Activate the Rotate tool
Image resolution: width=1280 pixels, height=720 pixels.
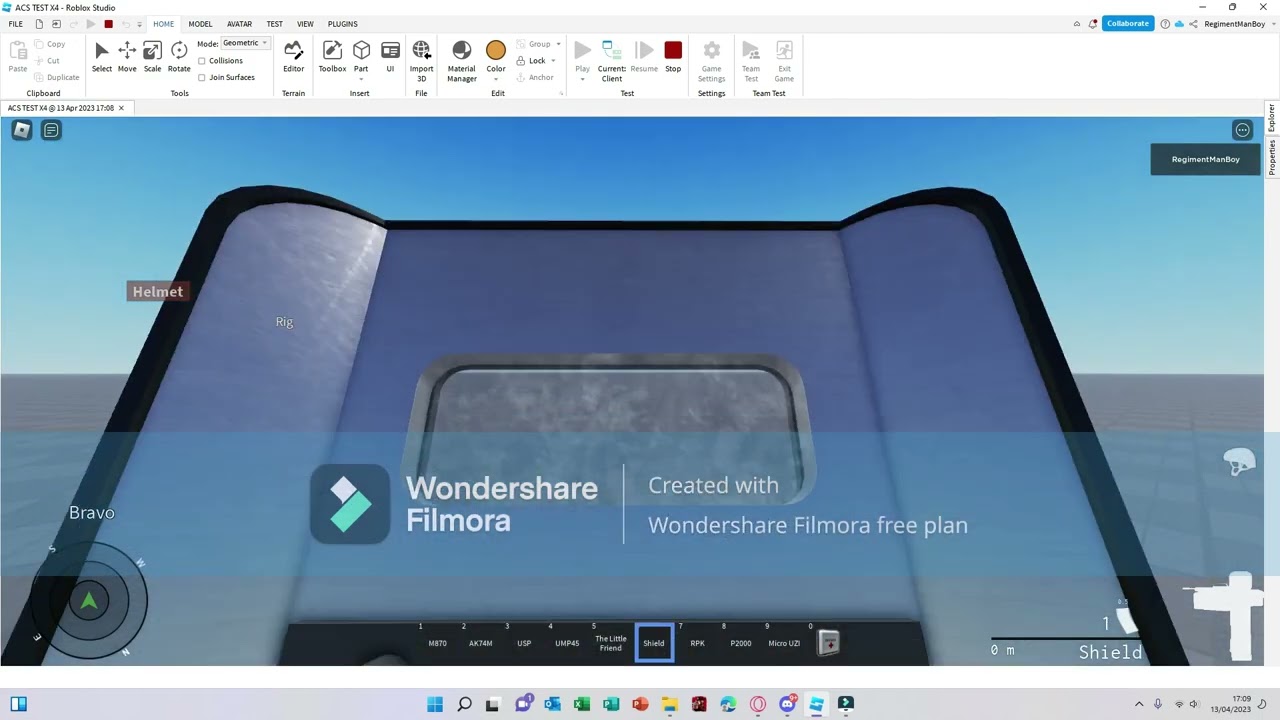point(179,57)
